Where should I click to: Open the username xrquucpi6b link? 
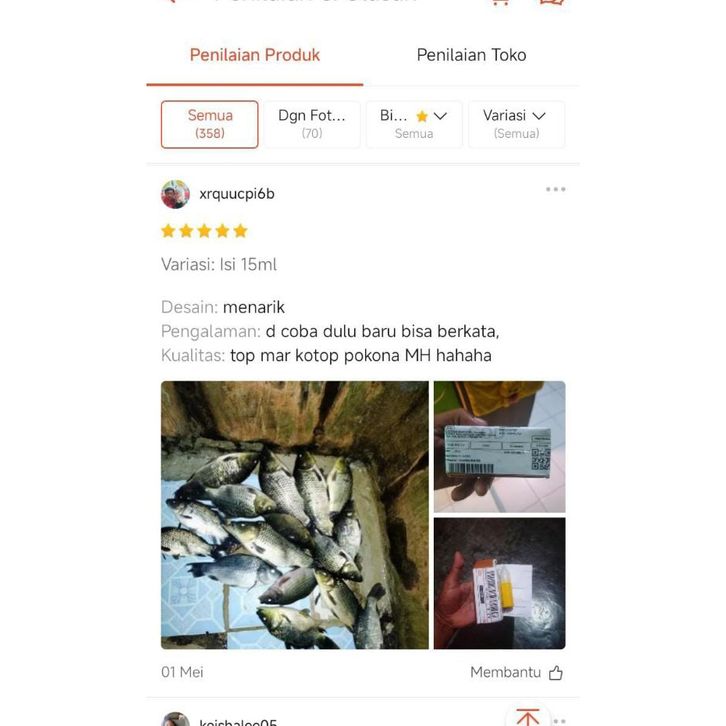tap(237, 194)
